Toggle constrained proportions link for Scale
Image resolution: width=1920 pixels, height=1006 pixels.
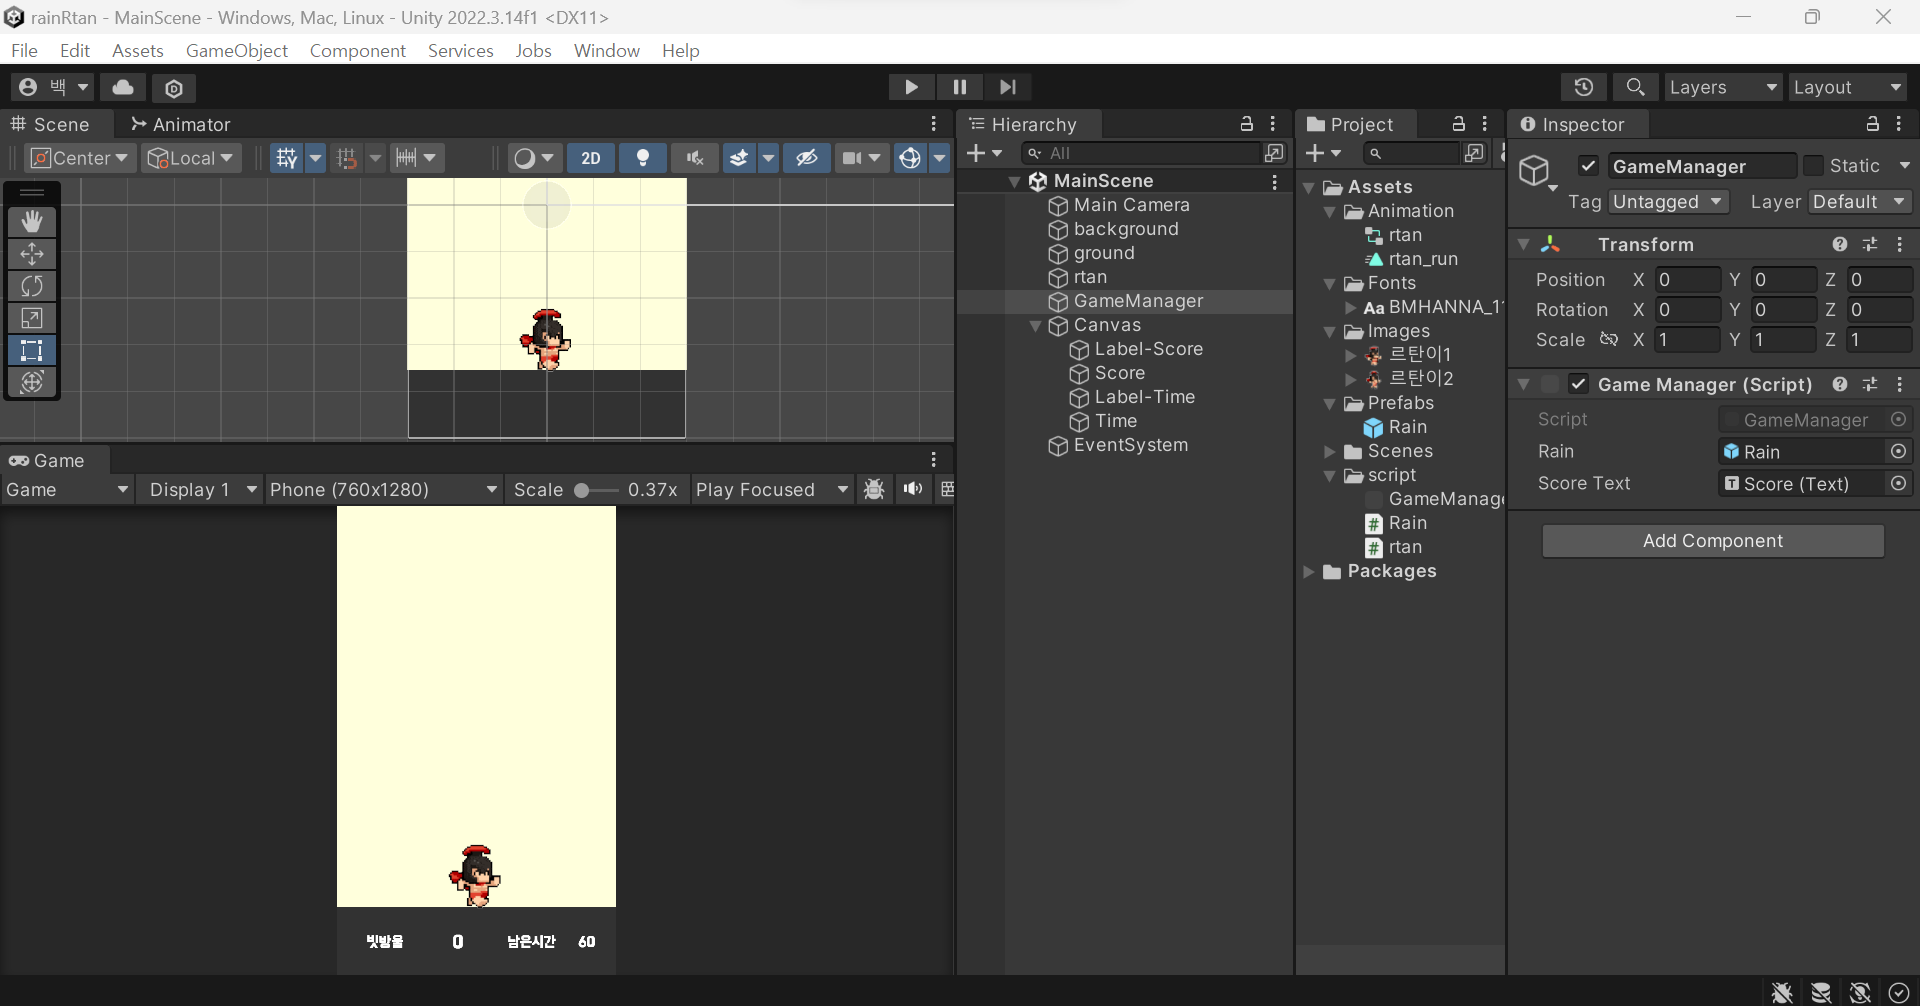tap(1609, 340)
